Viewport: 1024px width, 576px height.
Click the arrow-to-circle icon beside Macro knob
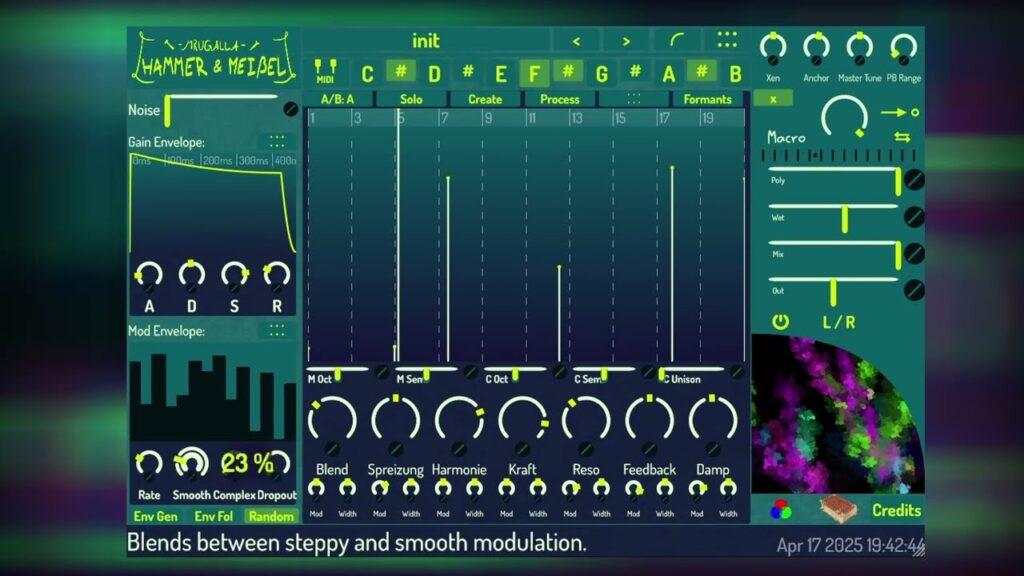click(x=901, y=113)
